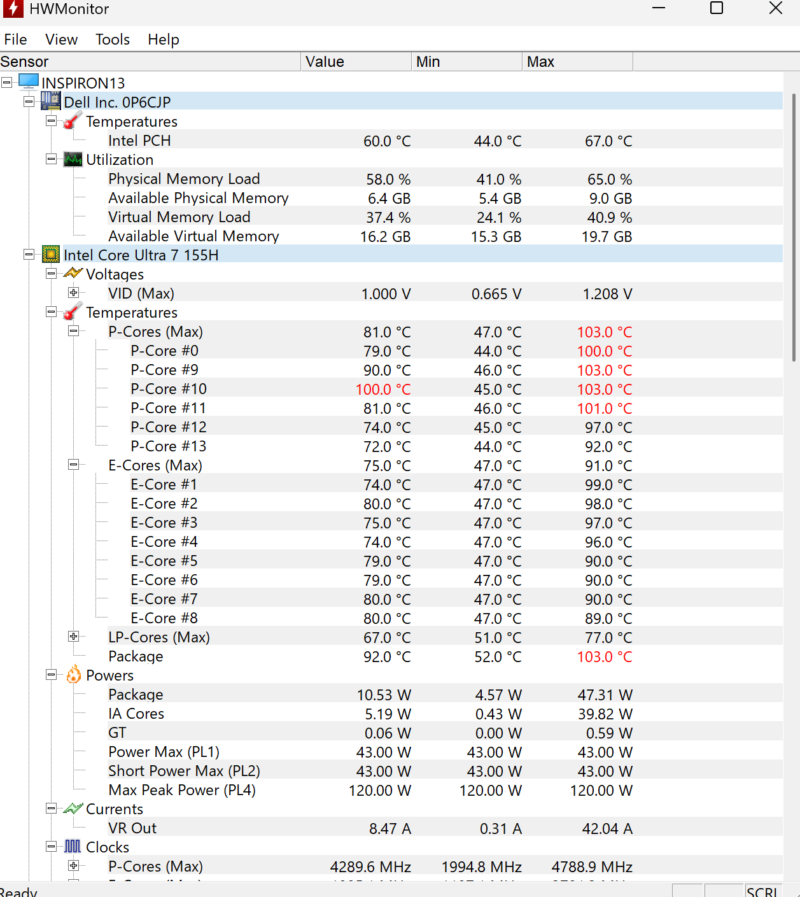The width and height of the screenshot is (800, 897).
Task: Open the File menu
Action: click(16, 39)
